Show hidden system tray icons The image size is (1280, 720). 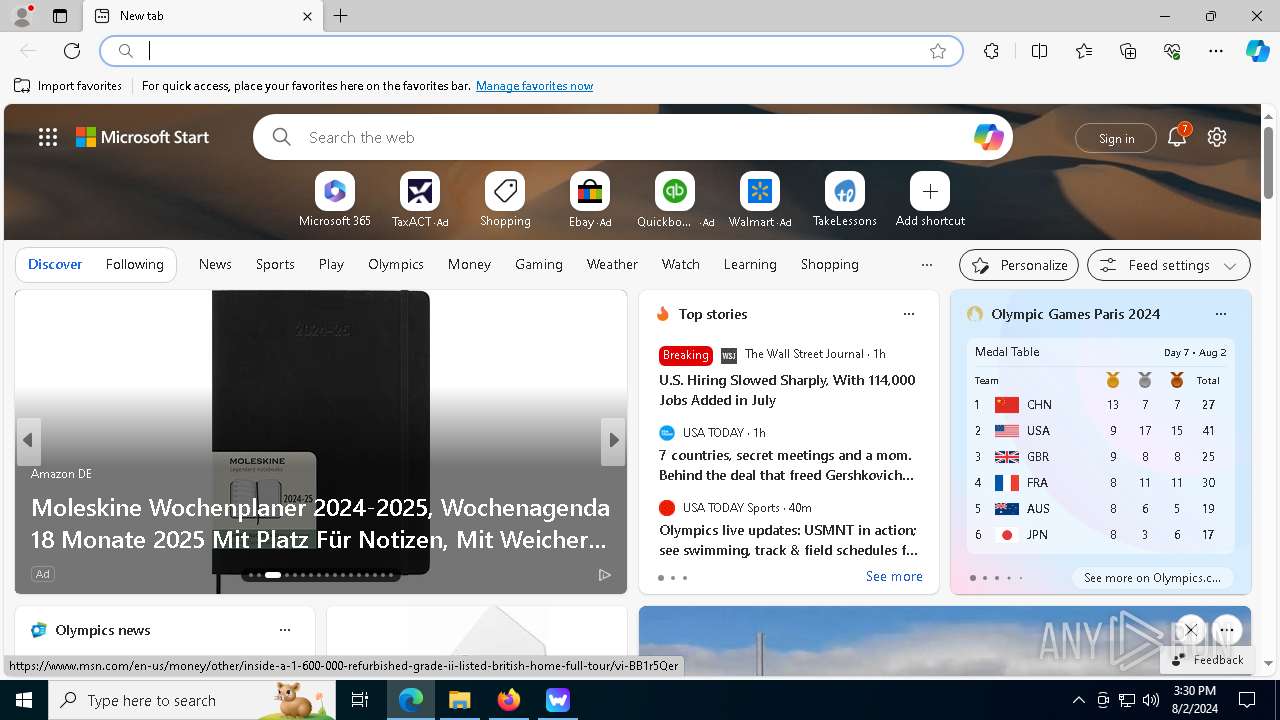click(1078, 700)
